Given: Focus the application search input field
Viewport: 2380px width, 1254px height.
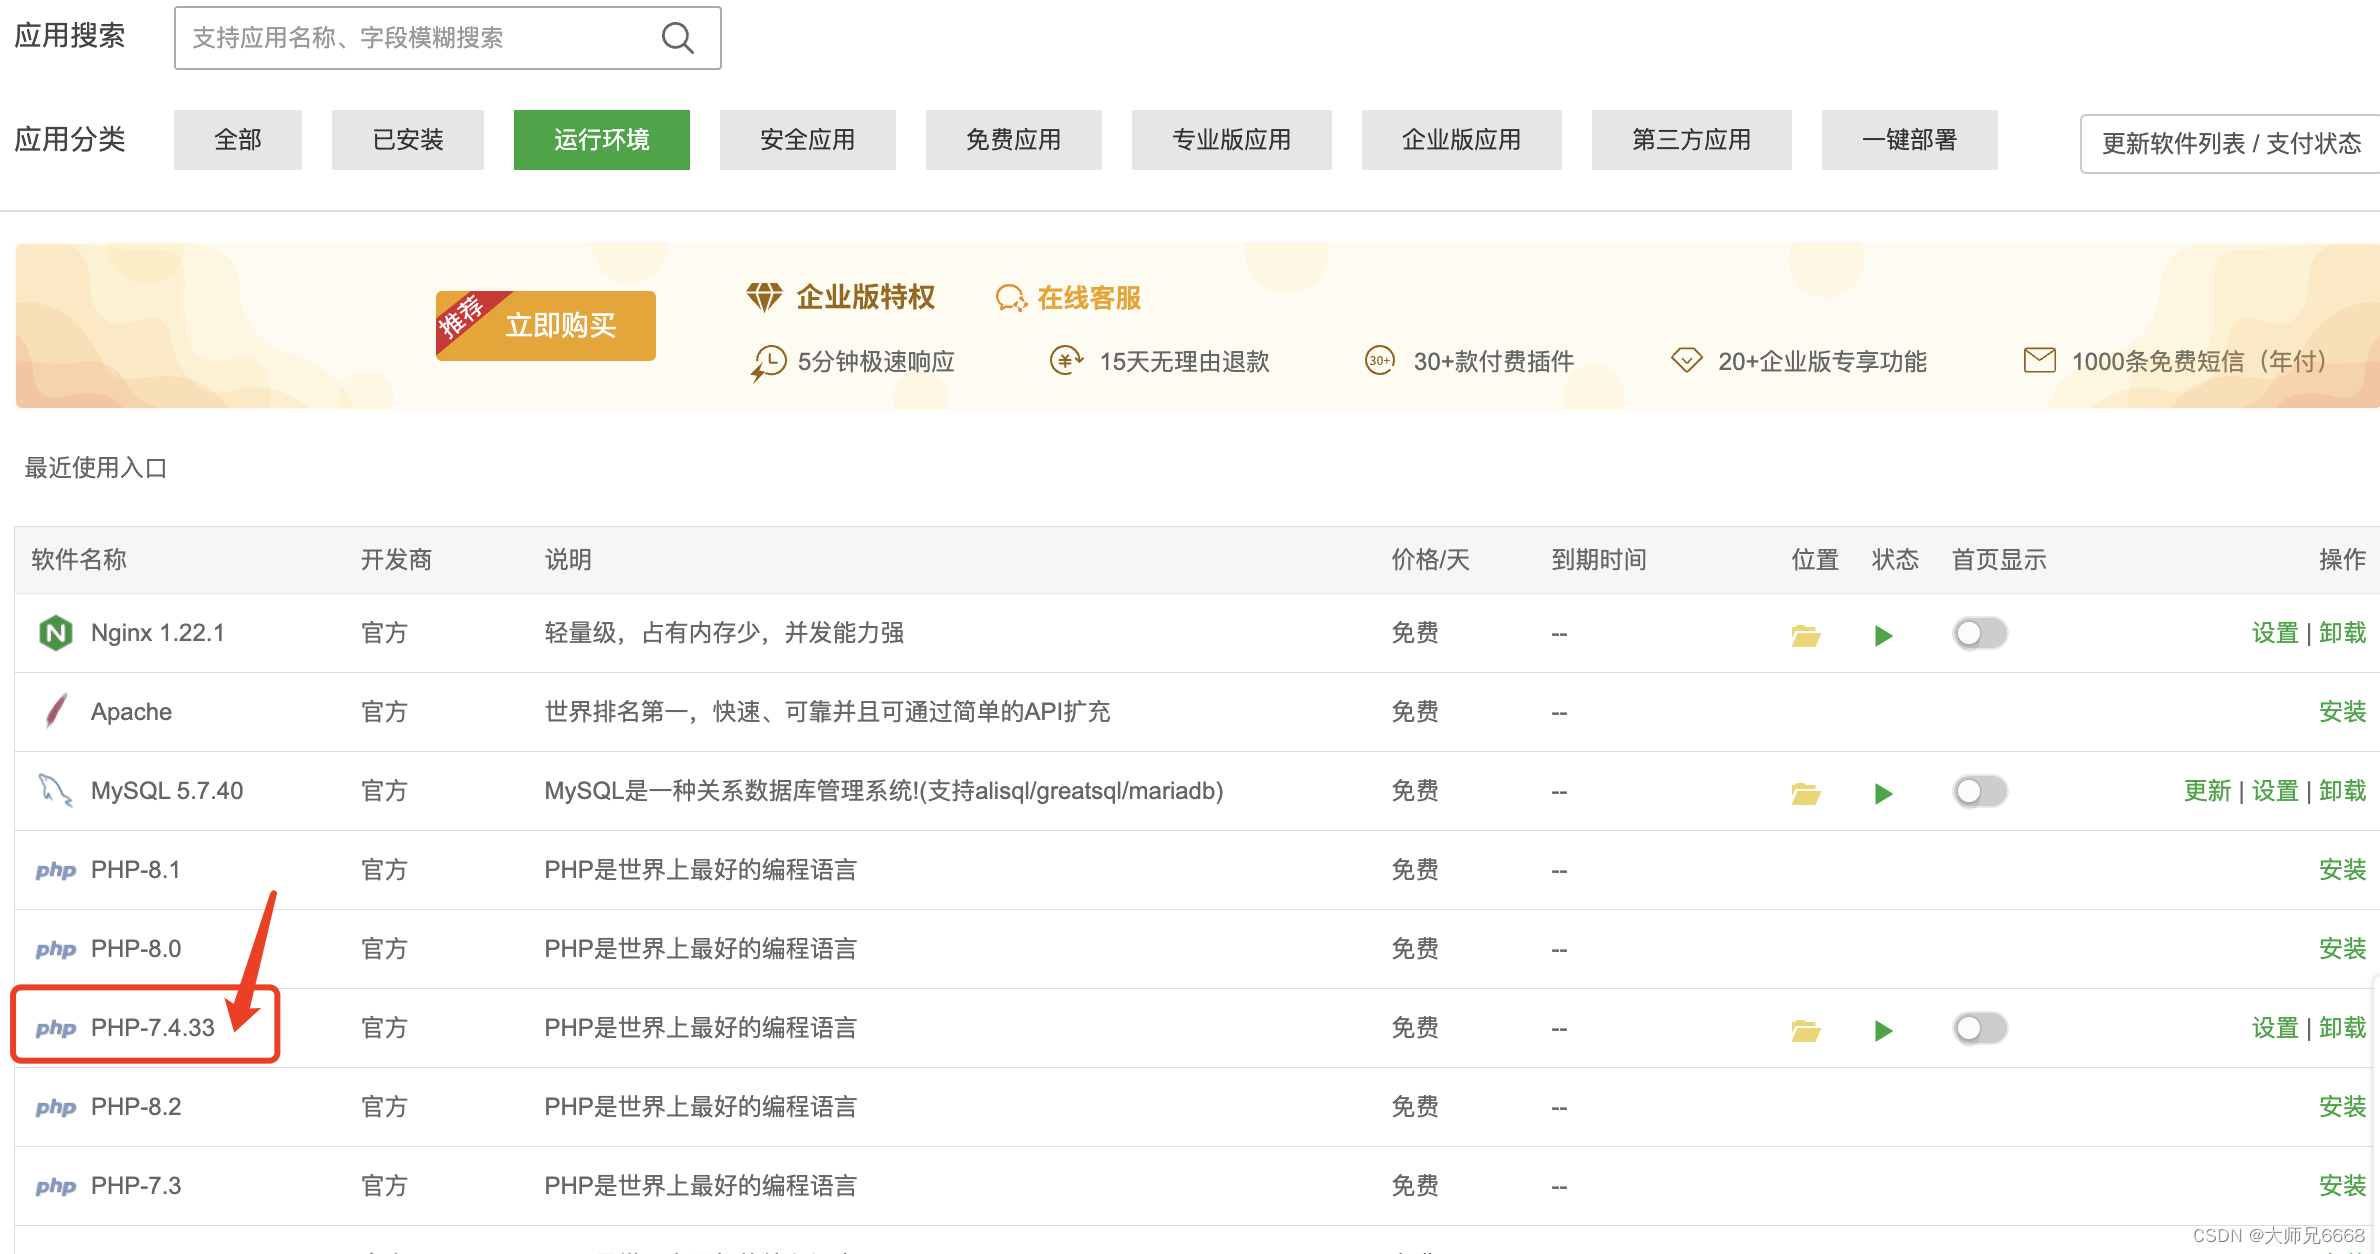Looking at the screenshot, I should tap(448, 38).
